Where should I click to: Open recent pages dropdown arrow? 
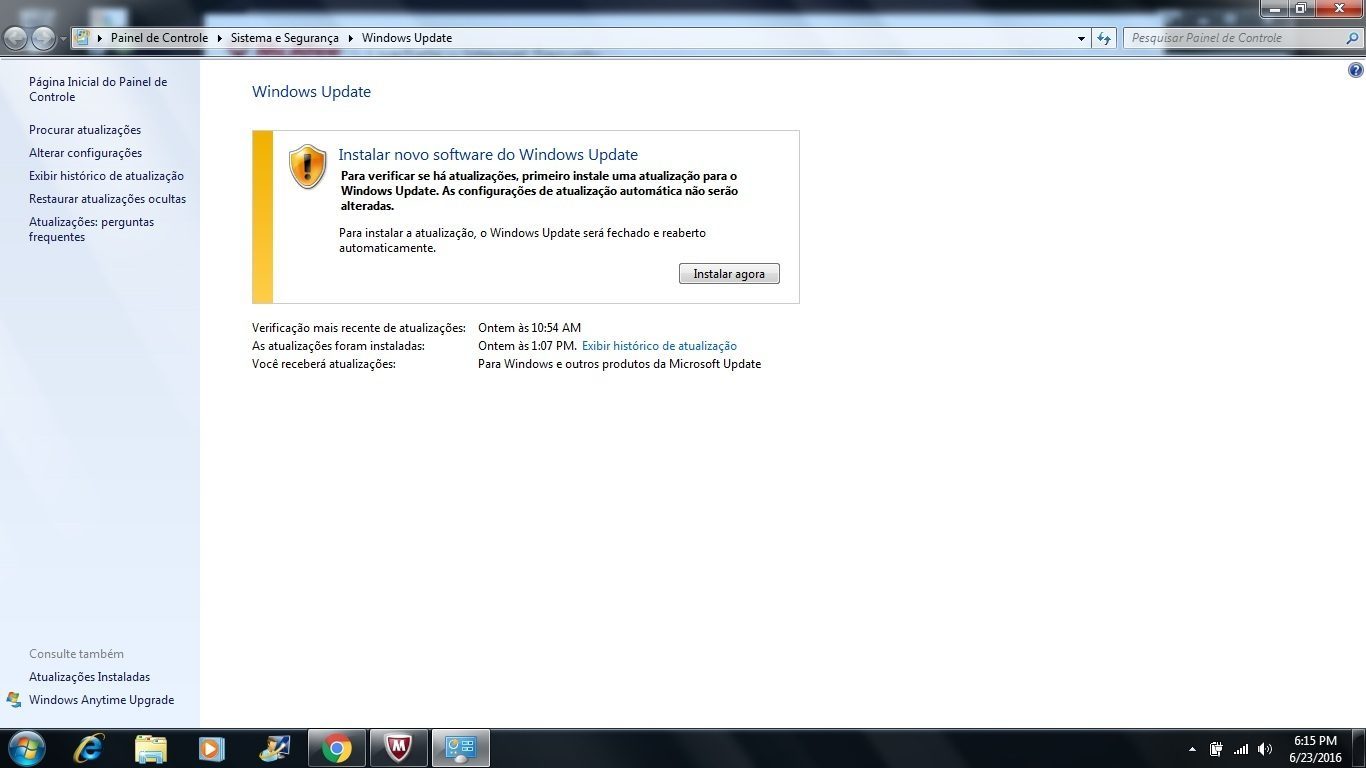[x=63, y=39]
